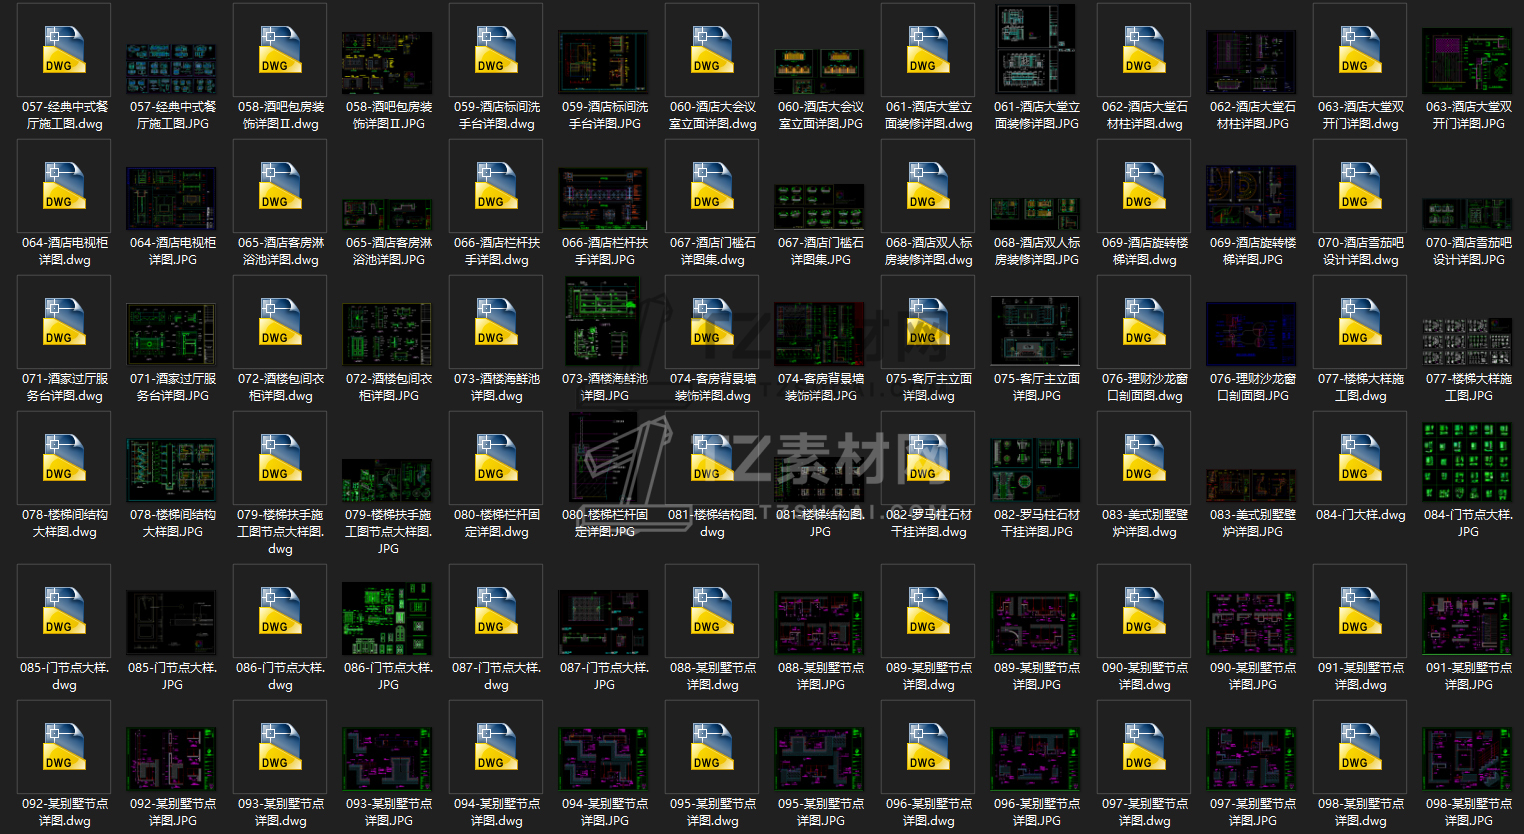Highlight the 078-楼梯间结构大样图.dwg file icon
This screenshot has height=834, width=1524.
pos(64,458)
